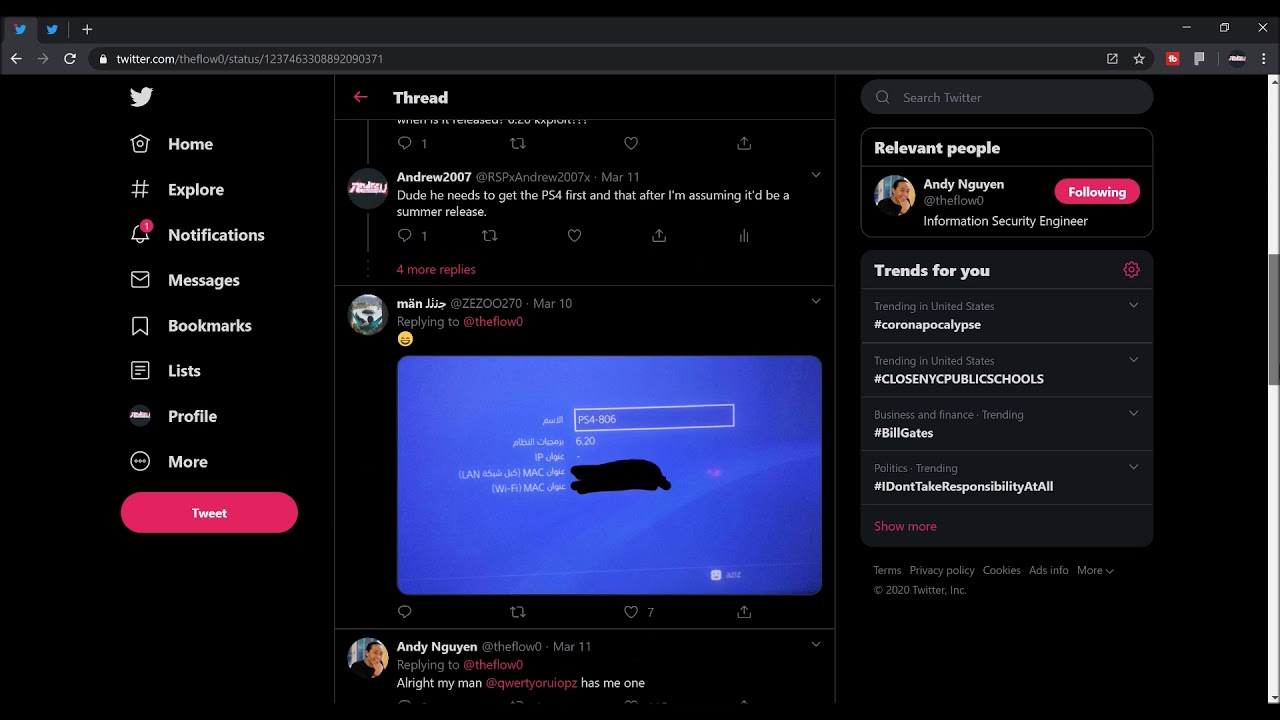Click the @theflow0 mention in ZEZOO270's reply

[492, 321]
